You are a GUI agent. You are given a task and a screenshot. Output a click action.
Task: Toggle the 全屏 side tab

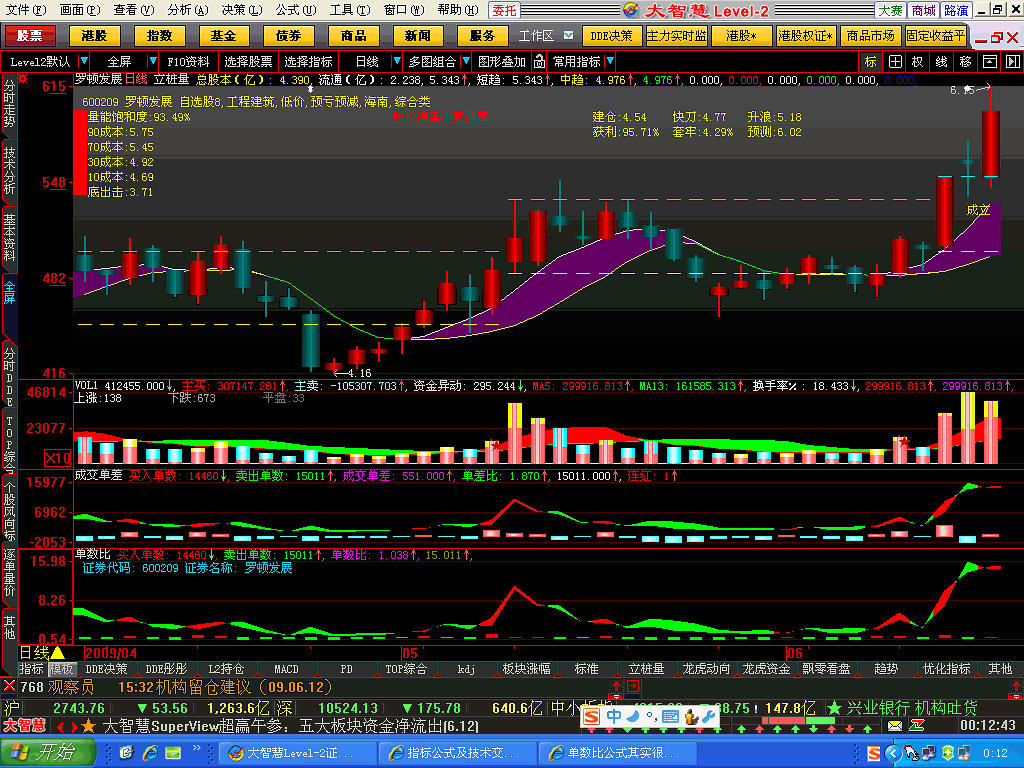pyautogui.click(x=9, y=291)
